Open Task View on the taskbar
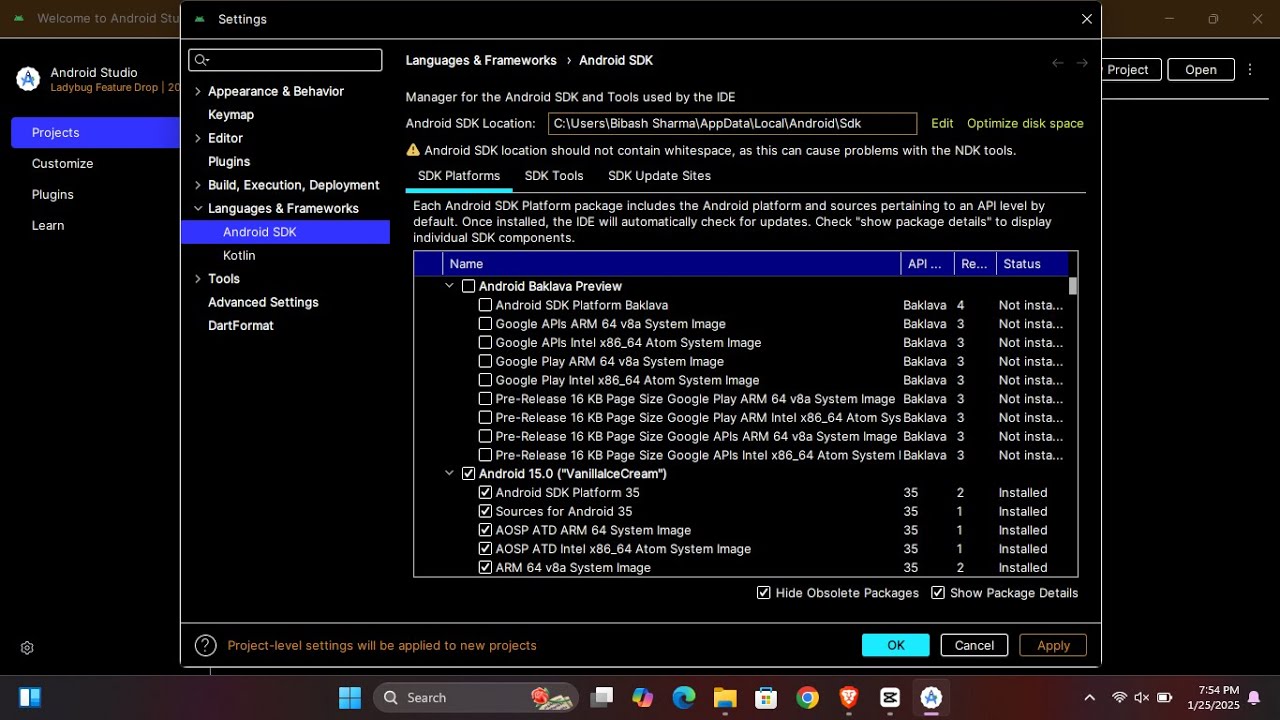1280x720 pixels. [x=601, y=697]
